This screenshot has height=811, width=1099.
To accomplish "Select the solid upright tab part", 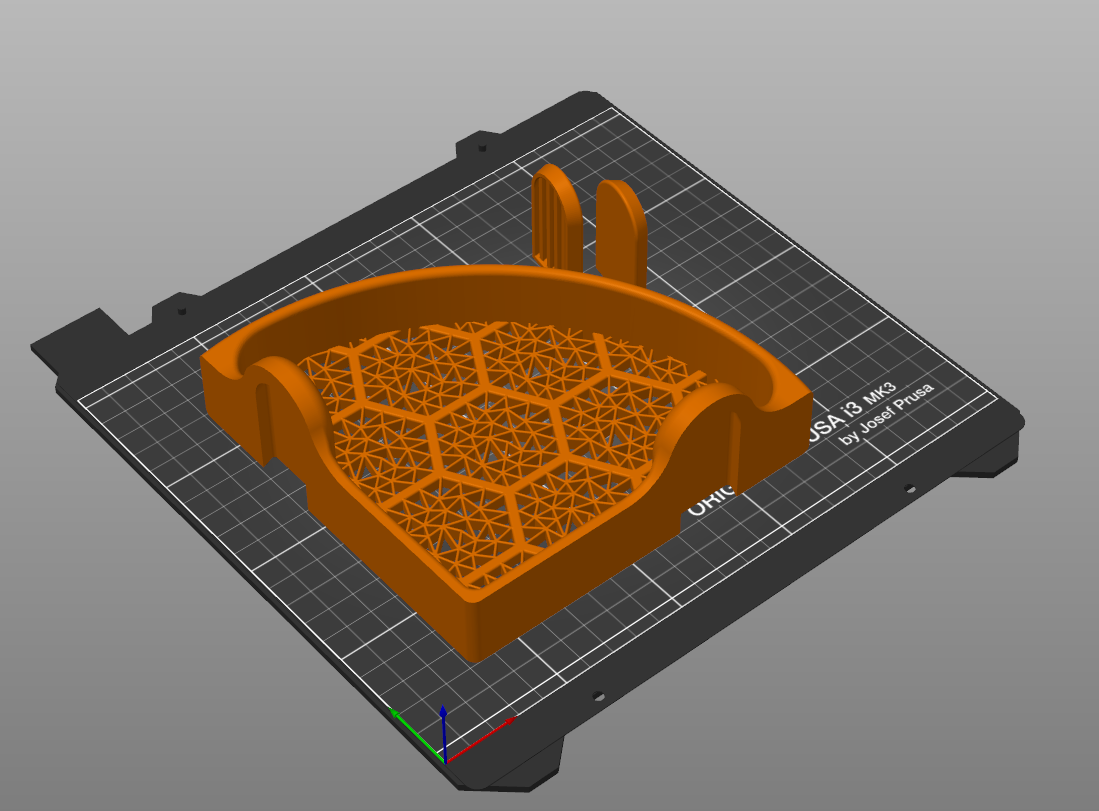I will [x=620, y=231].
